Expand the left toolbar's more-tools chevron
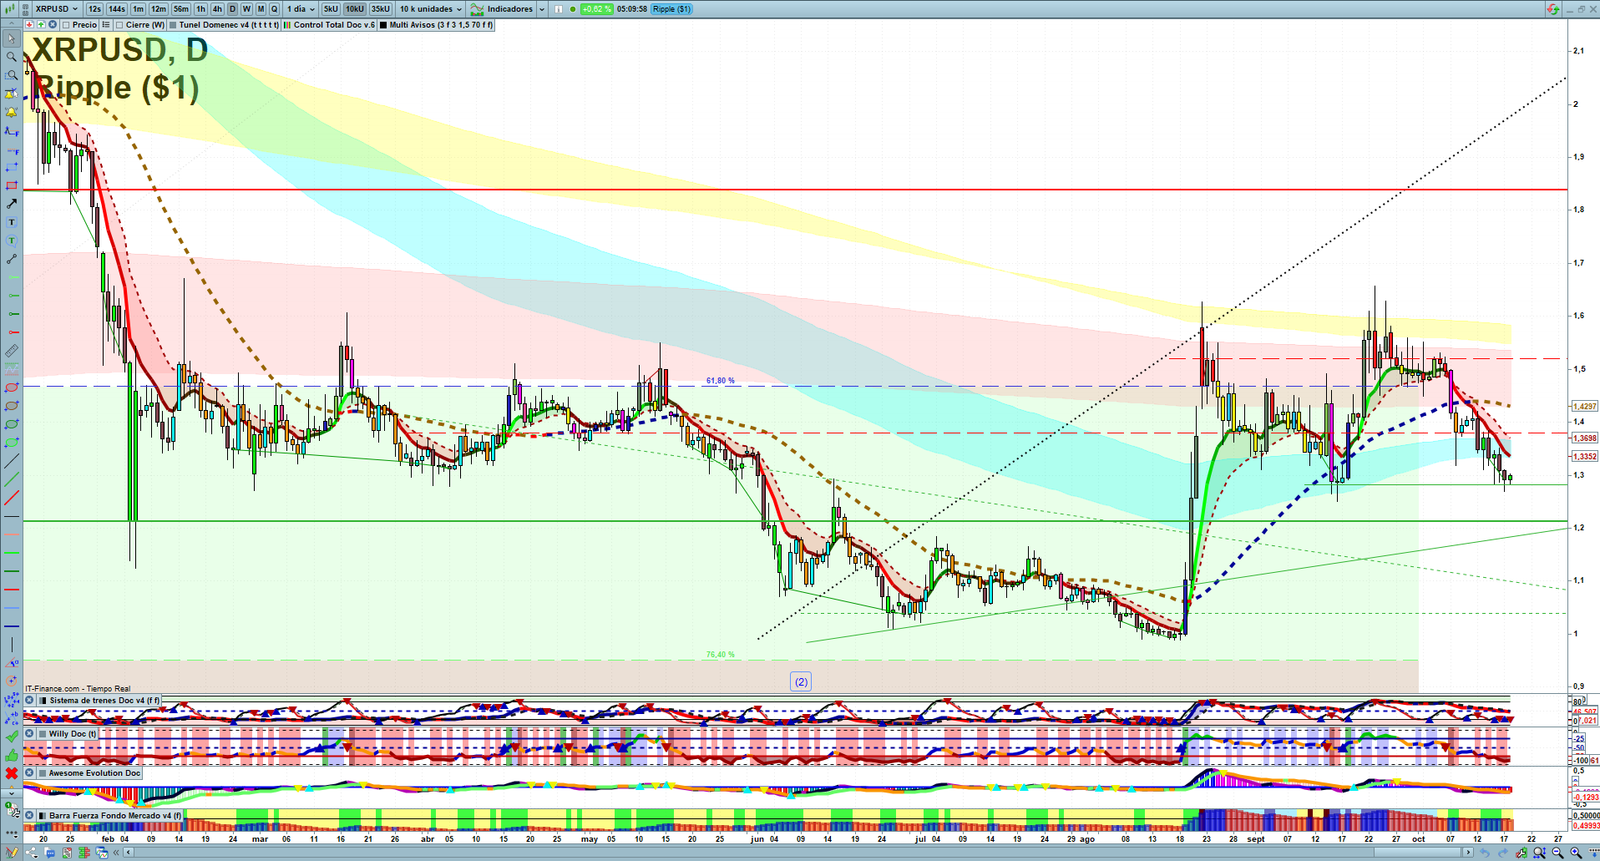 click(x=11, y=793)
